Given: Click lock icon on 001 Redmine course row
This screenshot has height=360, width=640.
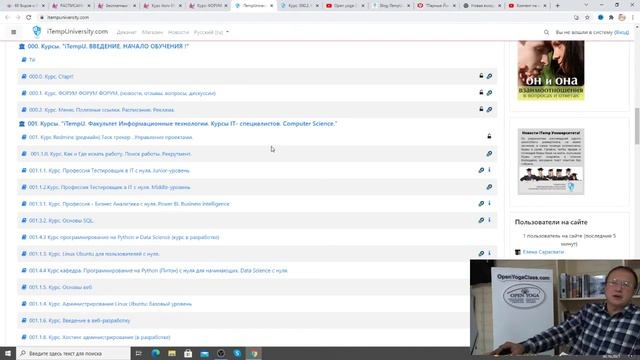Looking at the screenshot, I should (x=489, y=136).
